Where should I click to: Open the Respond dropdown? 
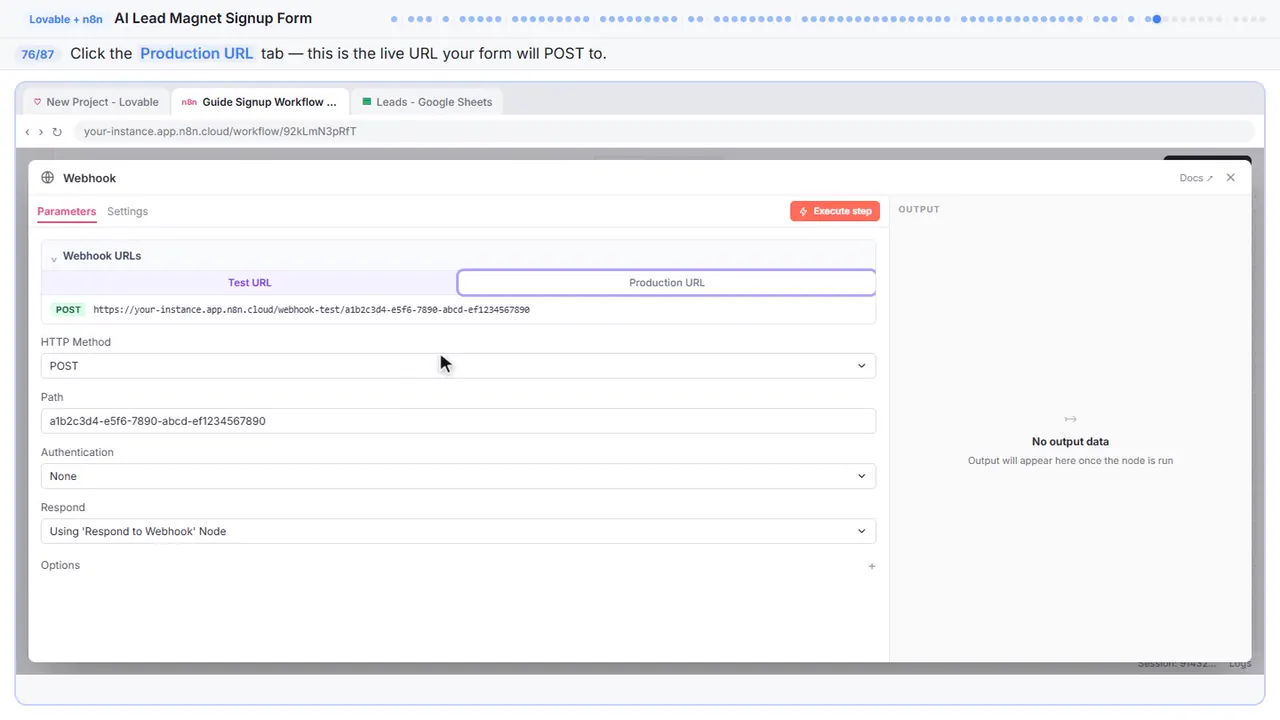pos(458,531)
